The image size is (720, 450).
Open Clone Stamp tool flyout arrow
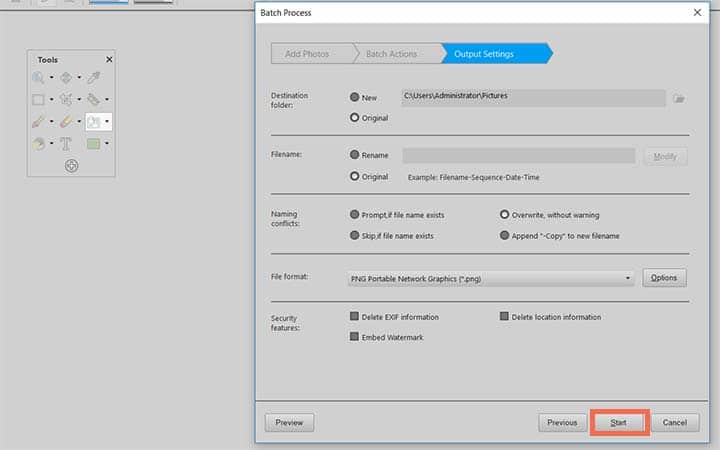[x=107, y=121]
